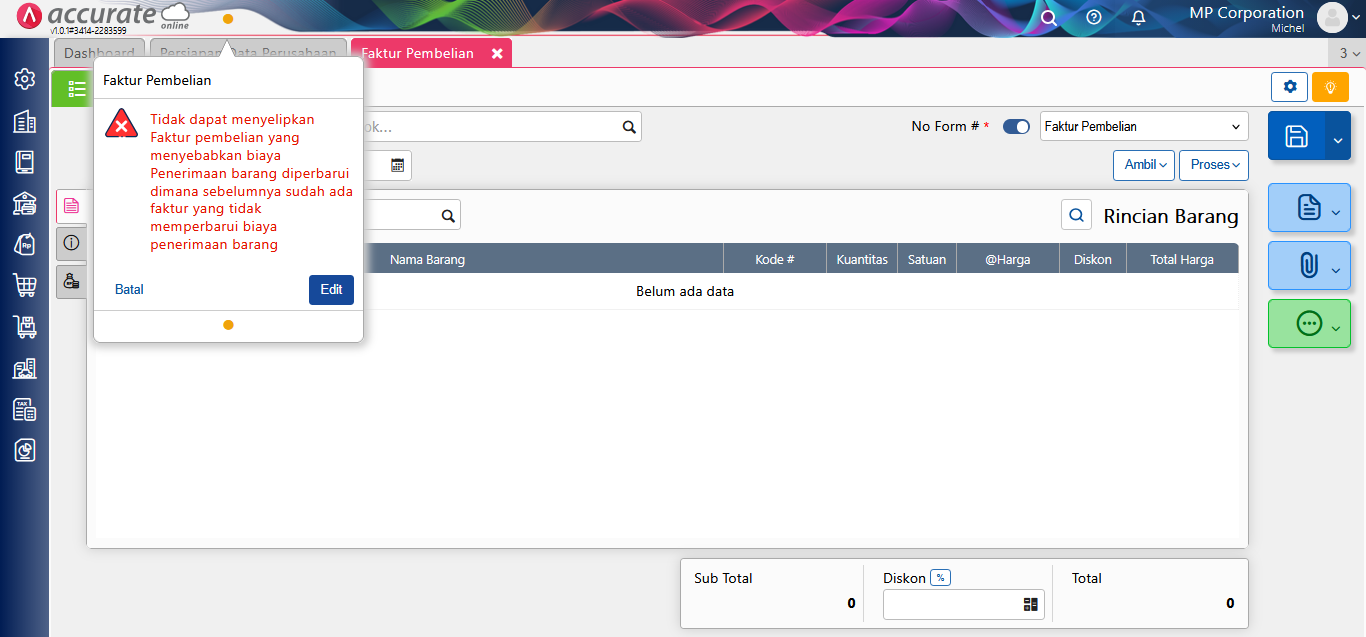Open the Settings gear in left sidebar

25,79
